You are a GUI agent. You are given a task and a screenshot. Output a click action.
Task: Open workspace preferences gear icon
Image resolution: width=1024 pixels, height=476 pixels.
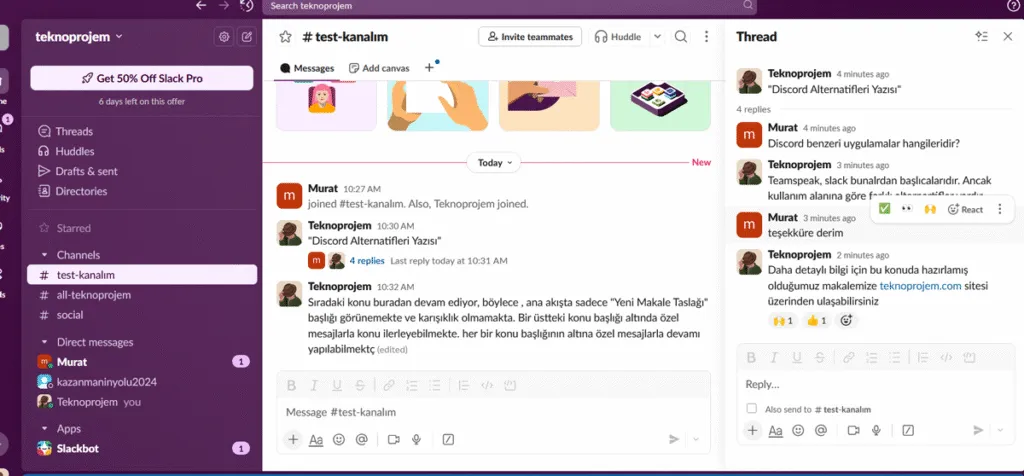click(224, 37)
